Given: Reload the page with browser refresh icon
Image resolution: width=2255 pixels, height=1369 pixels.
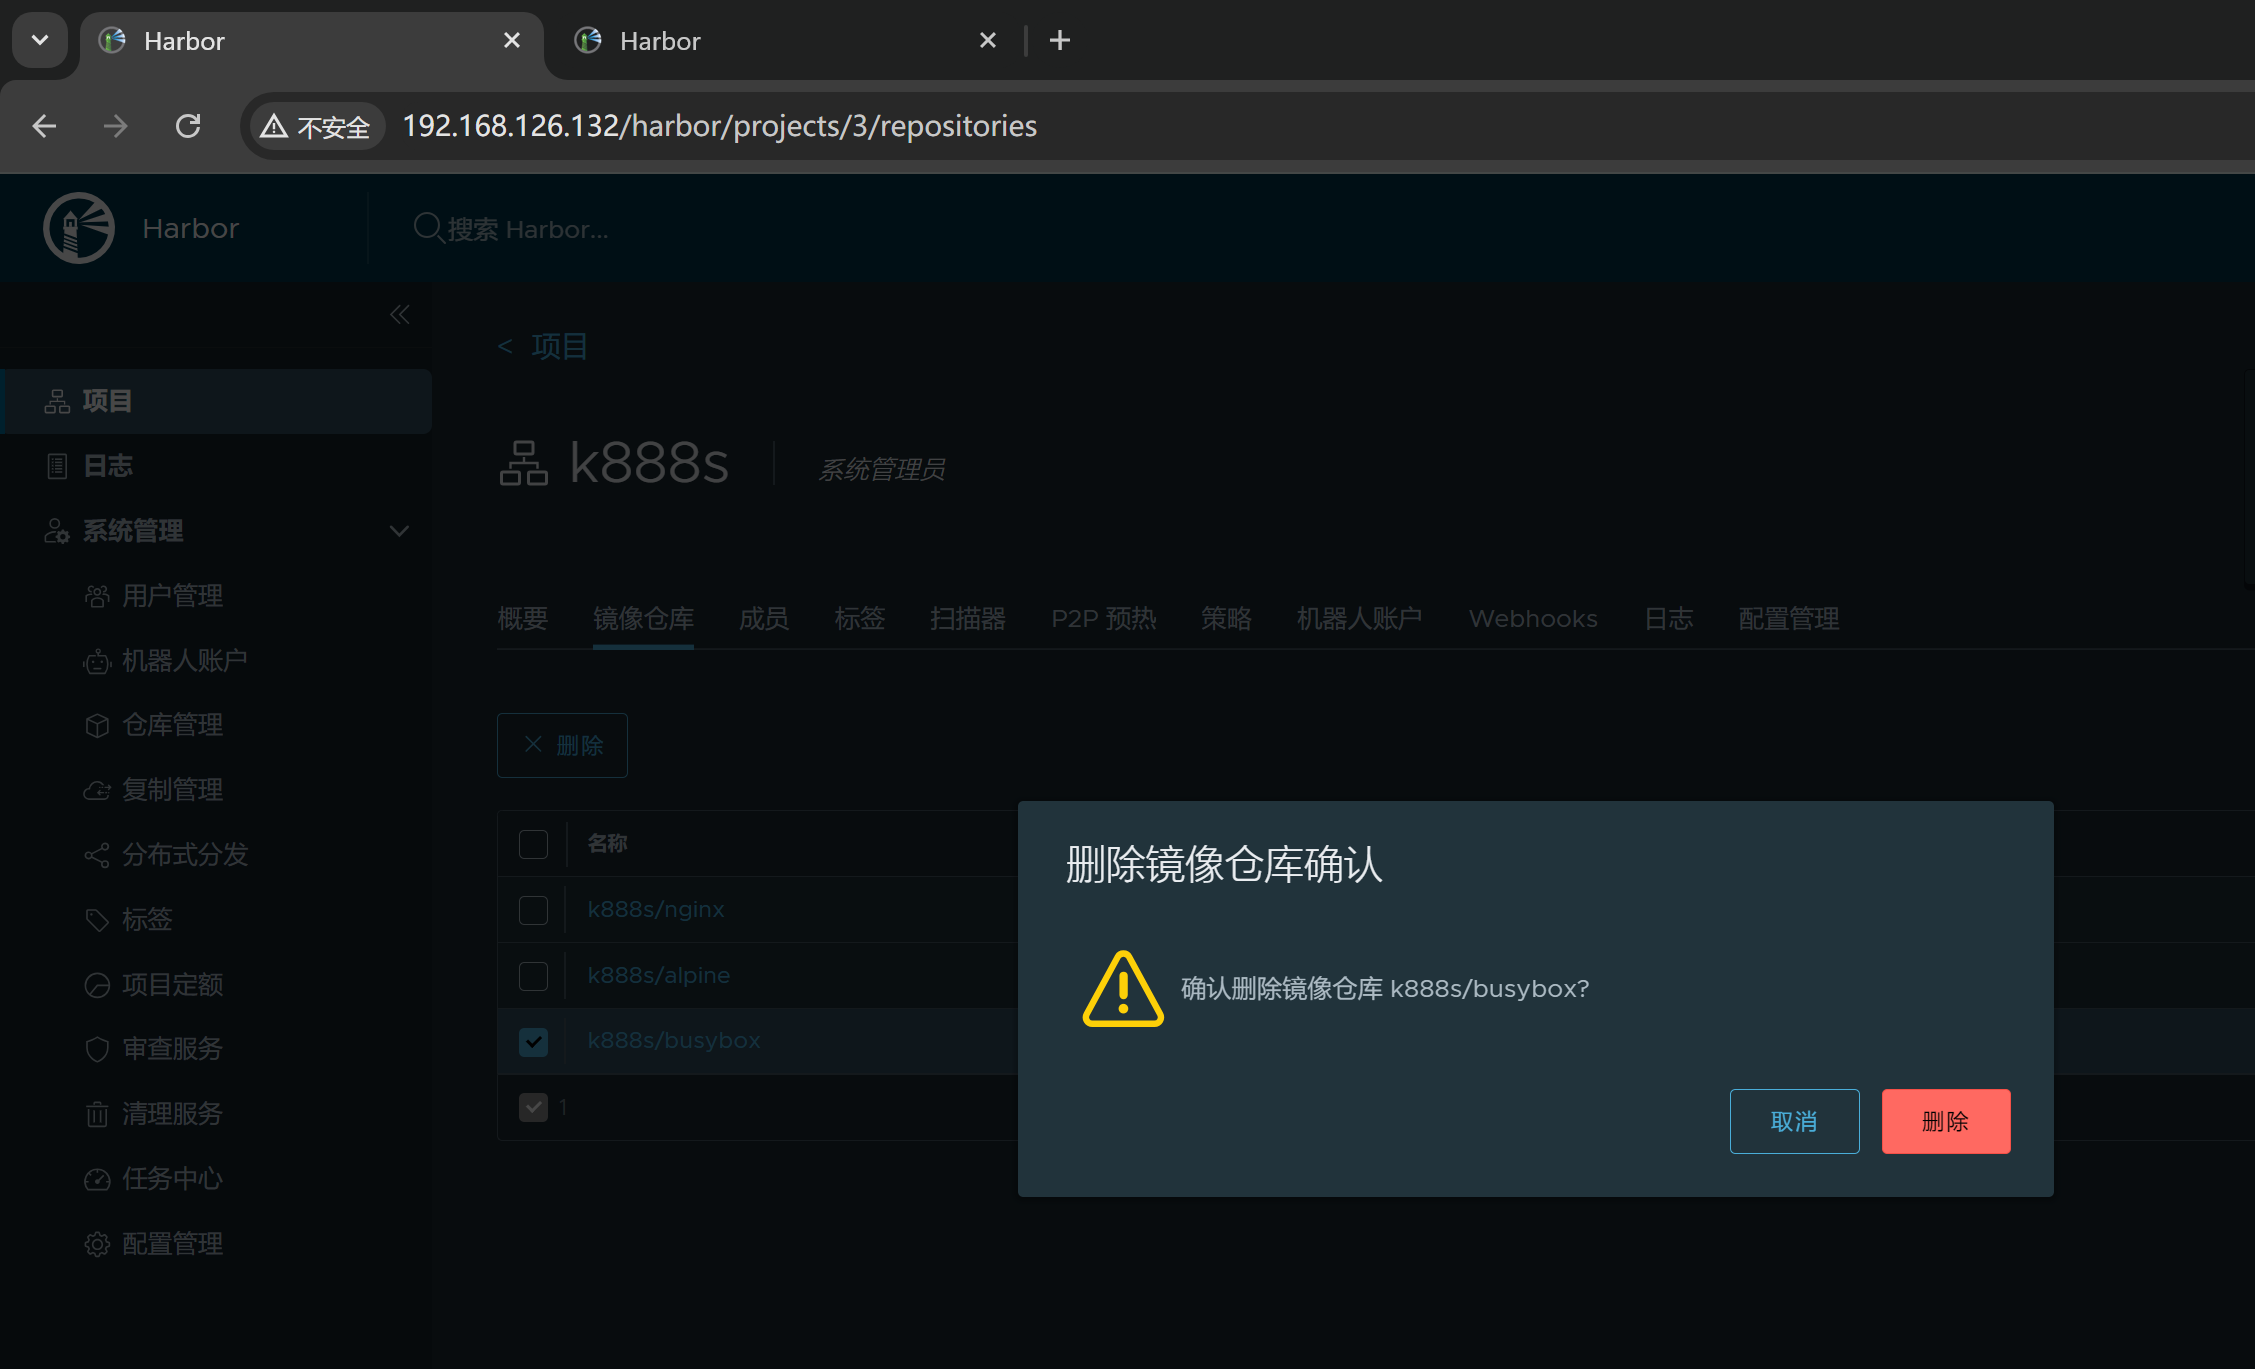Looking at the screenshot, I should tap(188, 126).
